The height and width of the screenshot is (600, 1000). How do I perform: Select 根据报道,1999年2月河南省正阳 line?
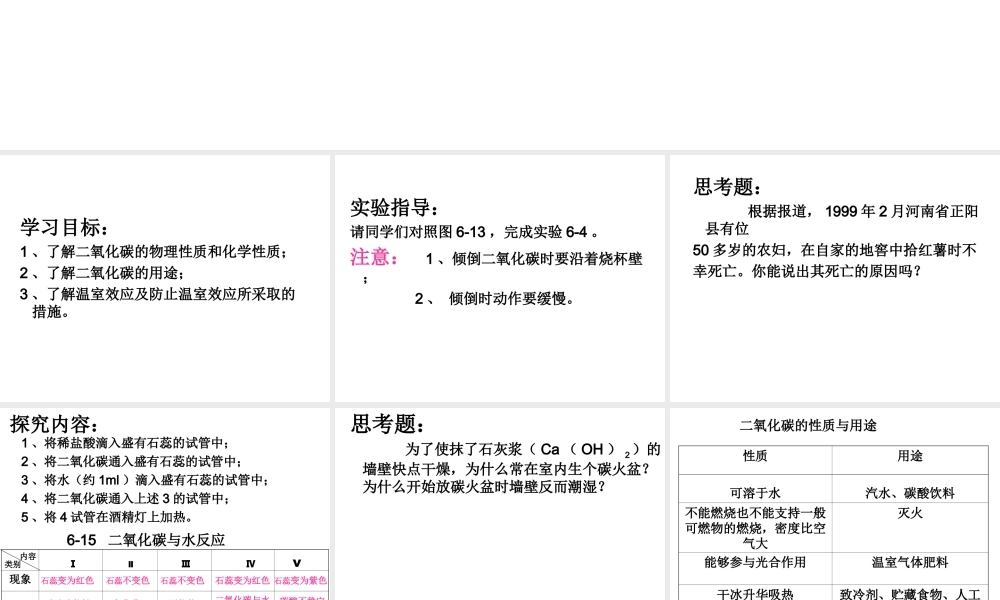tap(862, 212)
